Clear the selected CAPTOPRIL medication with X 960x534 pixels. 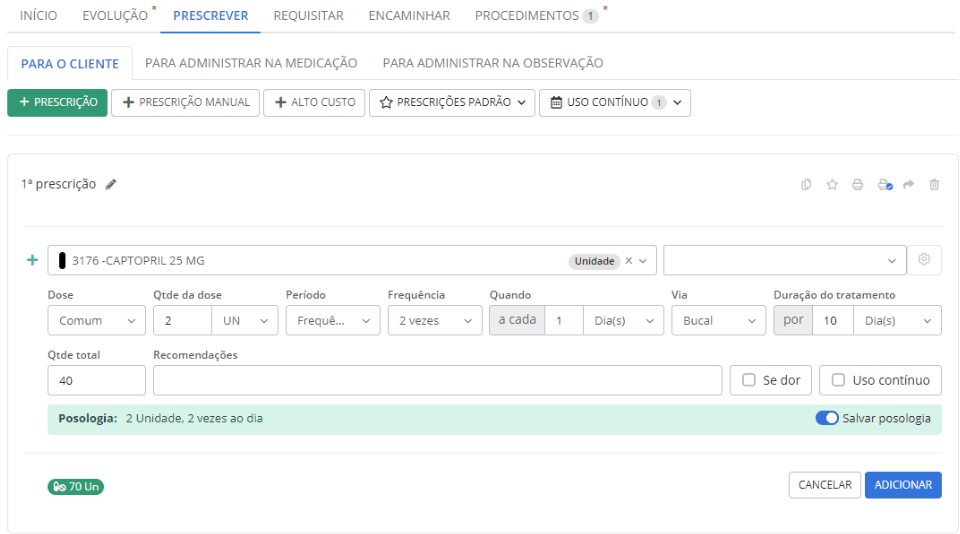coord(629,261)
